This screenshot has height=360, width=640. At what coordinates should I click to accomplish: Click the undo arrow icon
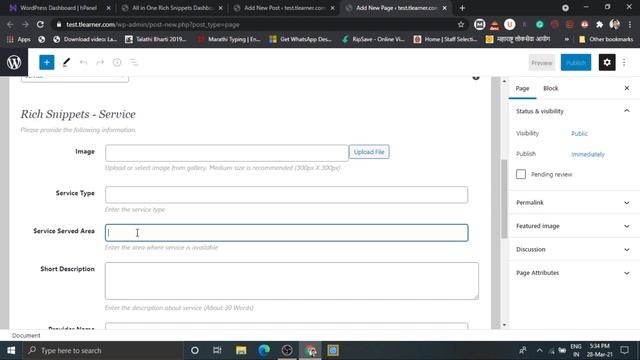pos(83,62)
